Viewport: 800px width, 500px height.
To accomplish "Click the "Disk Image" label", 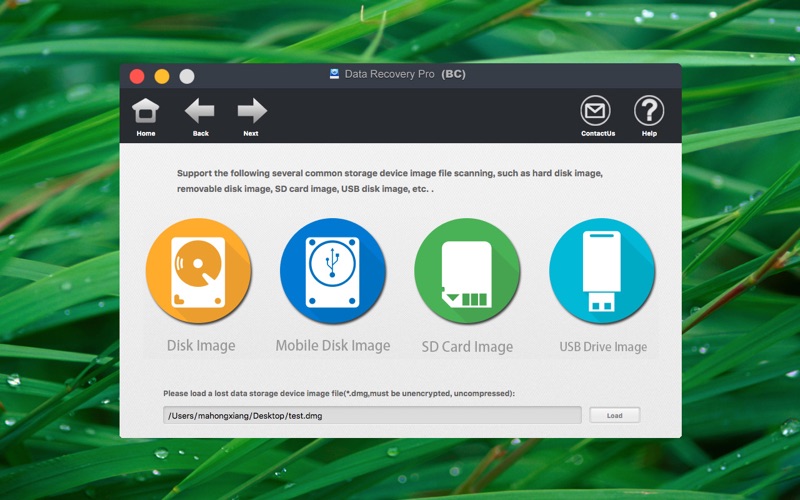I will pyautogui.click(x=201, y=346).
